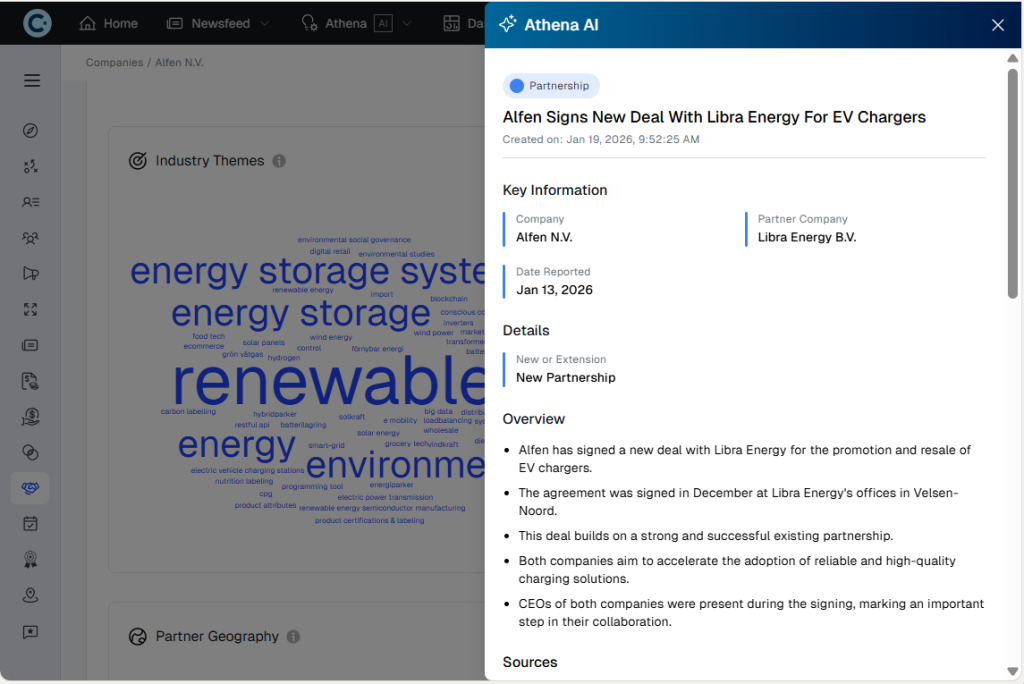Image resolution: width=1024 pixels, height=684 pixels.
Task: Click the Athena AI panel scrollbar down arrow
Action: tap(1013, 671)
